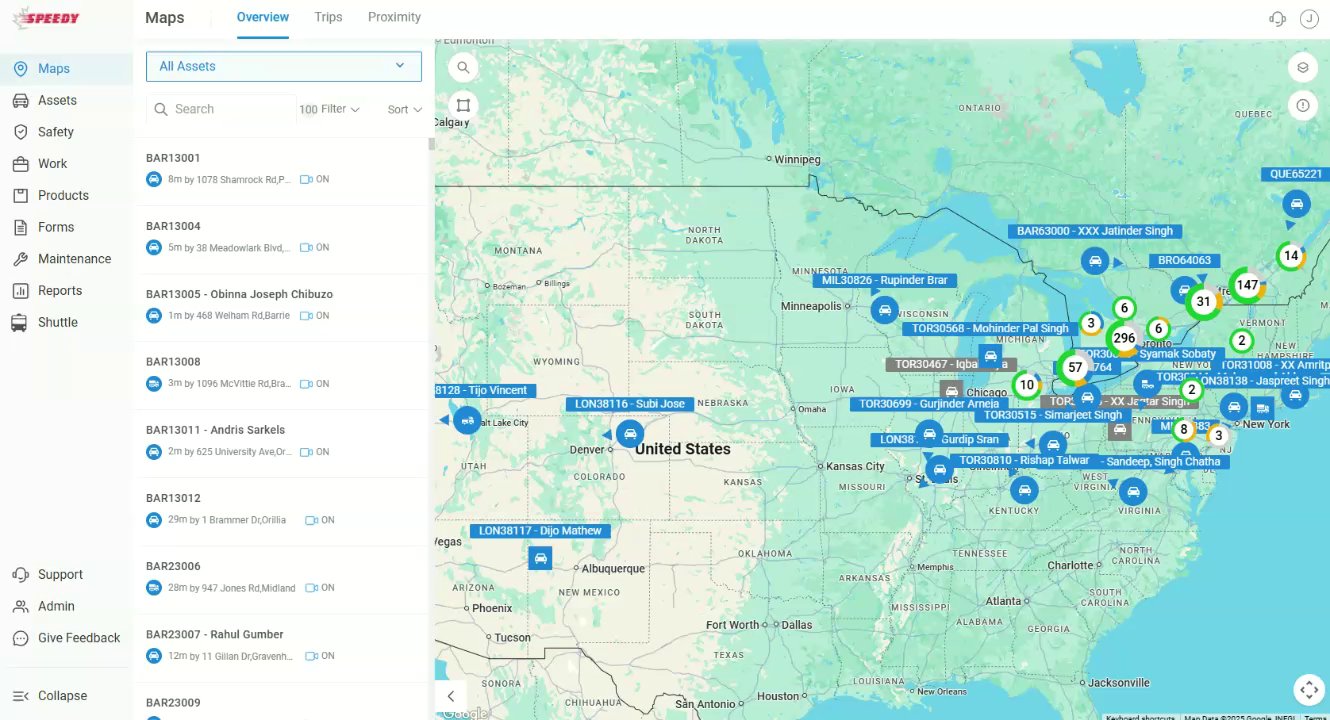Open the Filter dropdown

(339, 109)
